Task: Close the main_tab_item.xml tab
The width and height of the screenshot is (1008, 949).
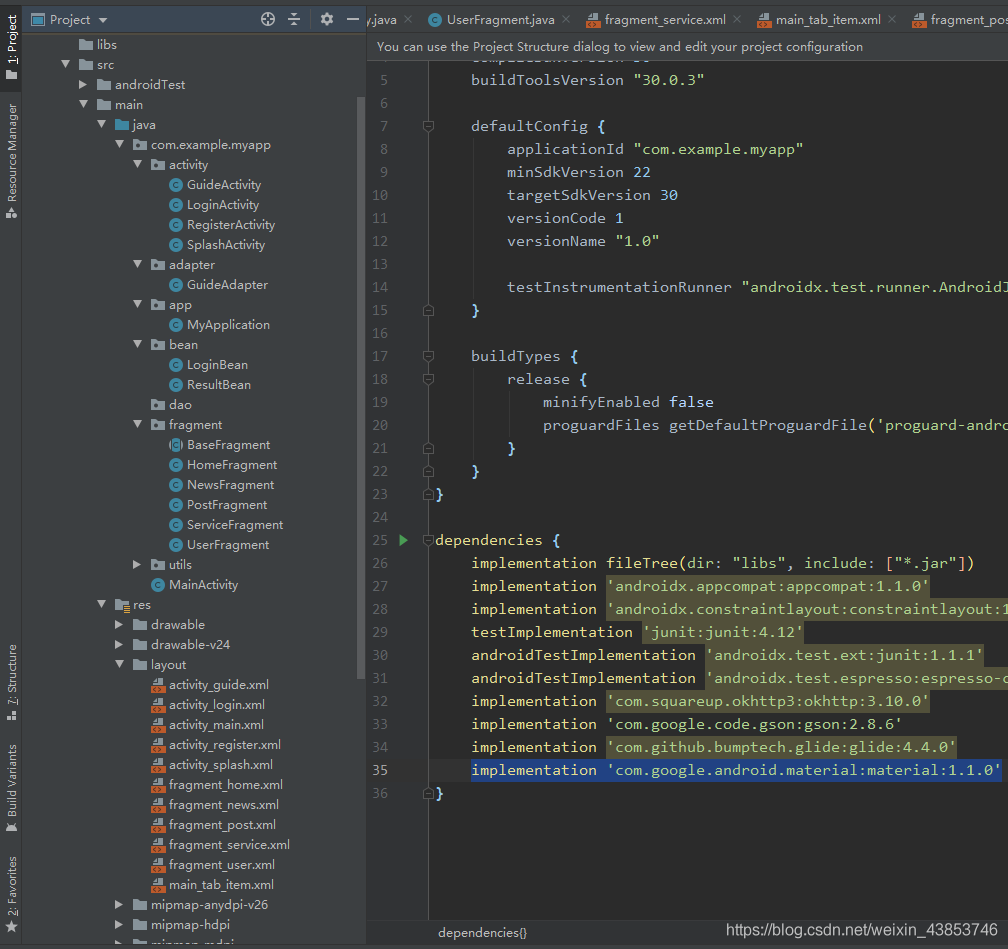Action: pyautogui.click(x=892, y=19)
